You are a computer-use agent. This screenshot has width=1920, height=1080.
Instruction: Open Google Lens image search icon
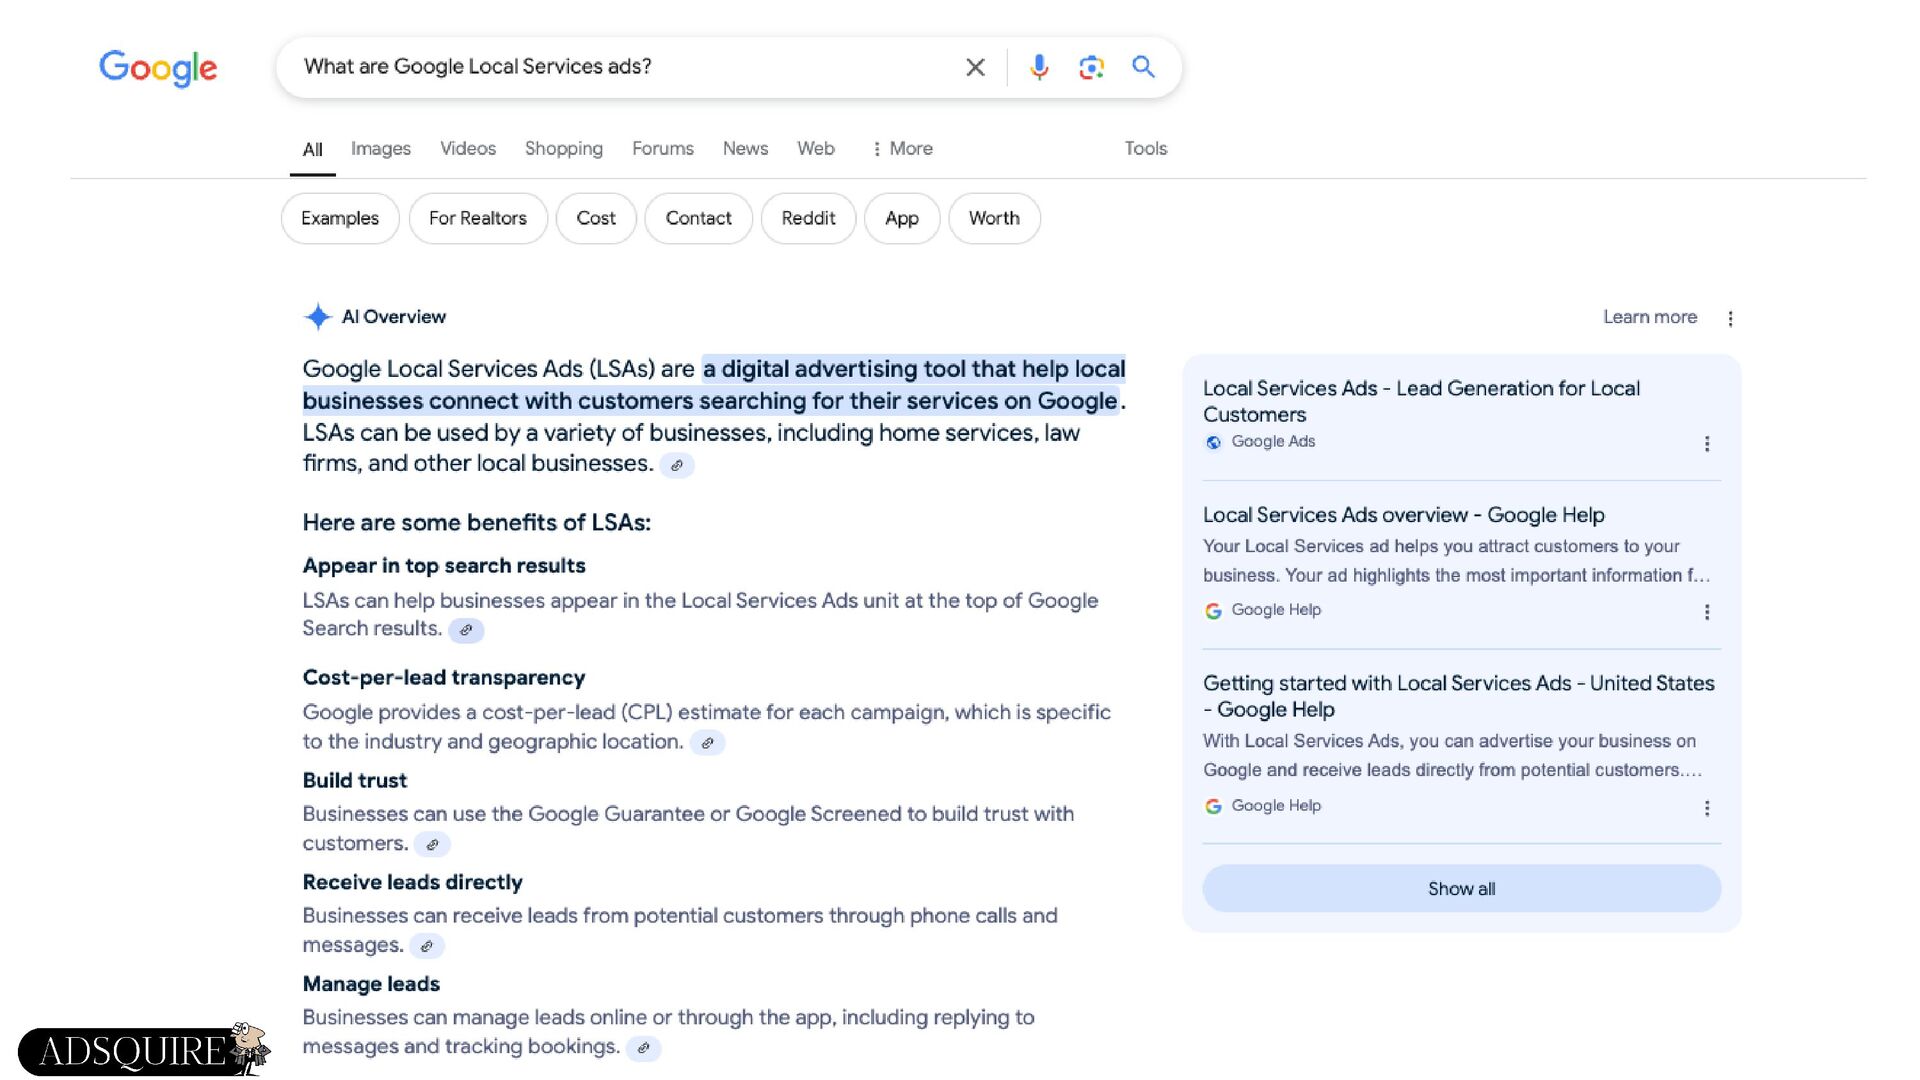click(1091, 67)
